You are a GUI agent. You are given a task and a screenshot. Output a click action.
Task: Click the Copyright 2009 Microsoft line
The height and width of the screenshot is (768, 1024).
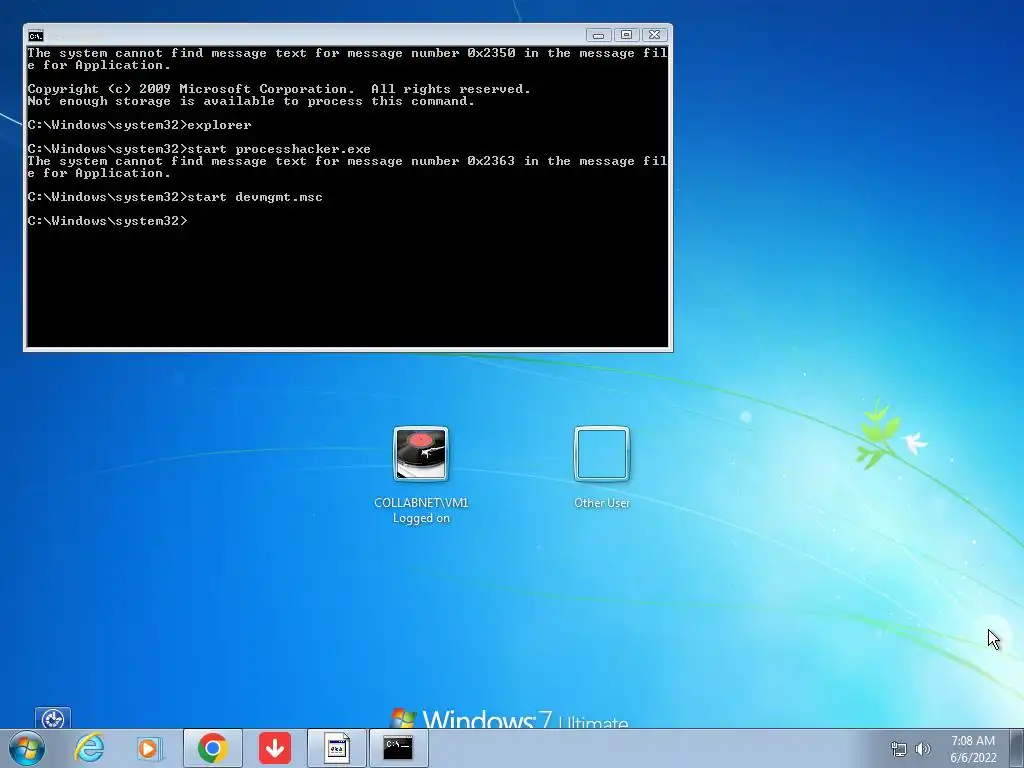279,89
